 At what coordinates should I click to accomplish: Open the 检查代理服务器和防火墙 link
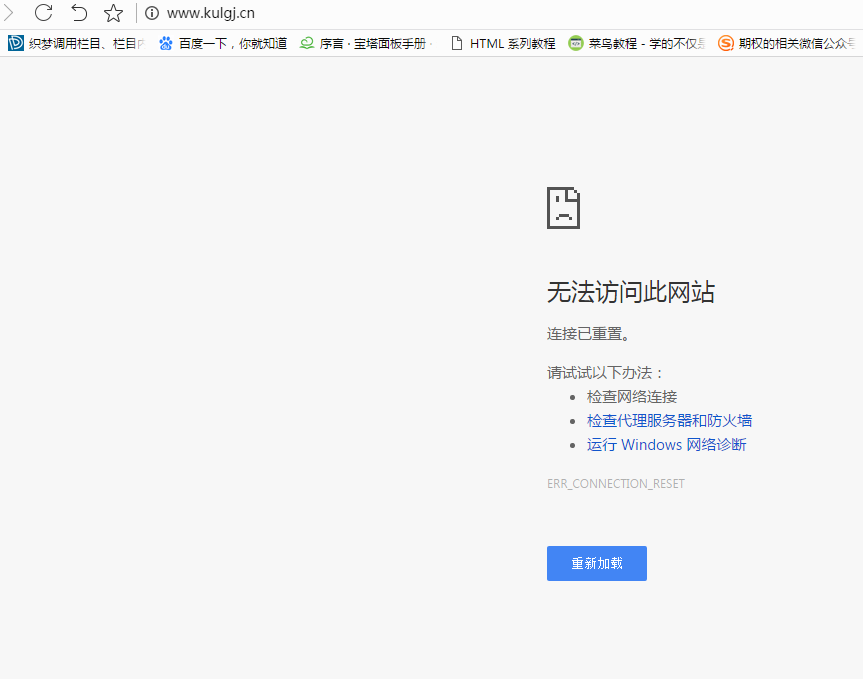(669, 421)
